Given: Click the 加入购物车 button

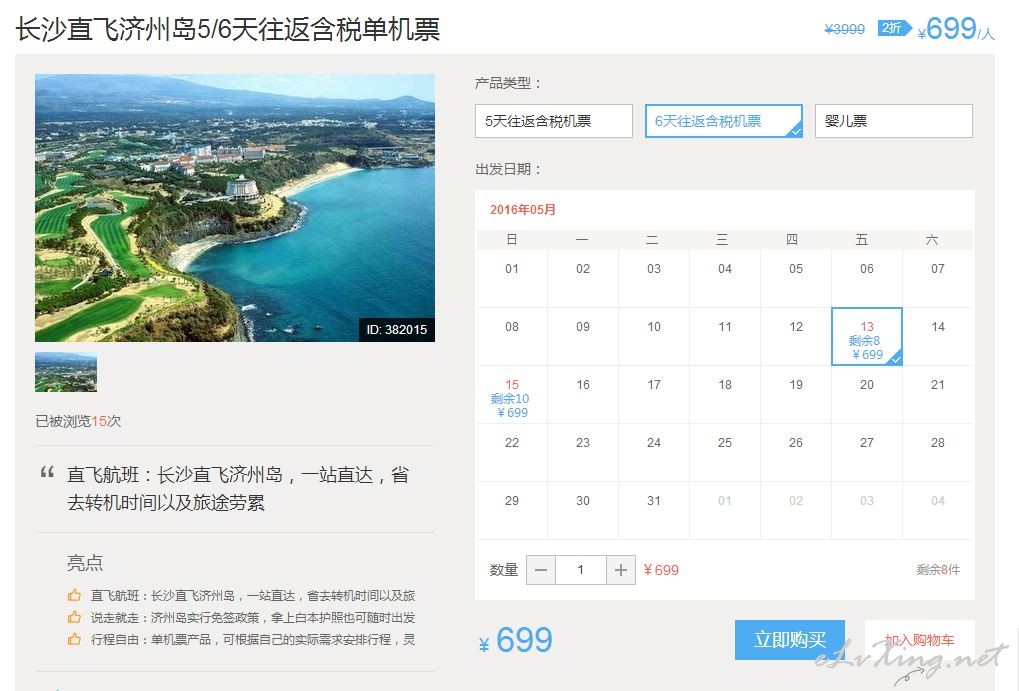Looking at the screenshot, I should 920,640.
